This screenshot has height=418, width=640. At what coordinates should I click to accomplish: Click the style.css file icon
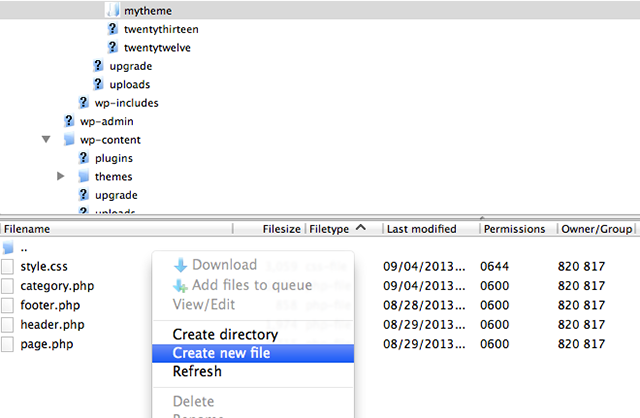pyautogui.click(x=7, y=267)
